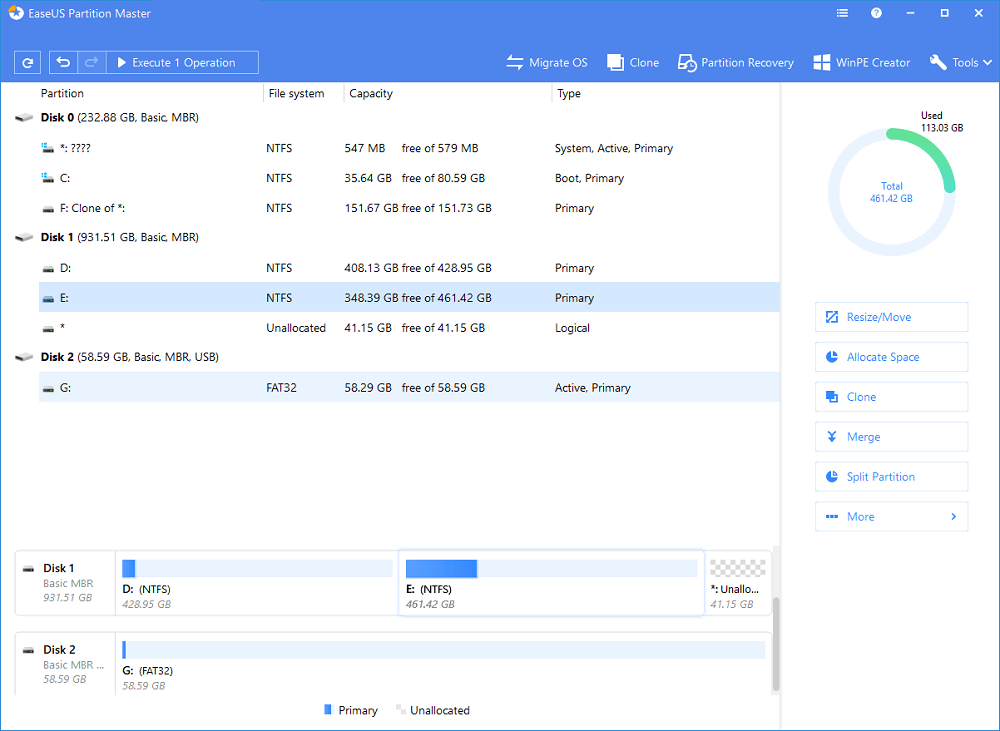The image size is (1000, 731).
Task: Expand the More options in the side panel
Action: click(891, 517)
